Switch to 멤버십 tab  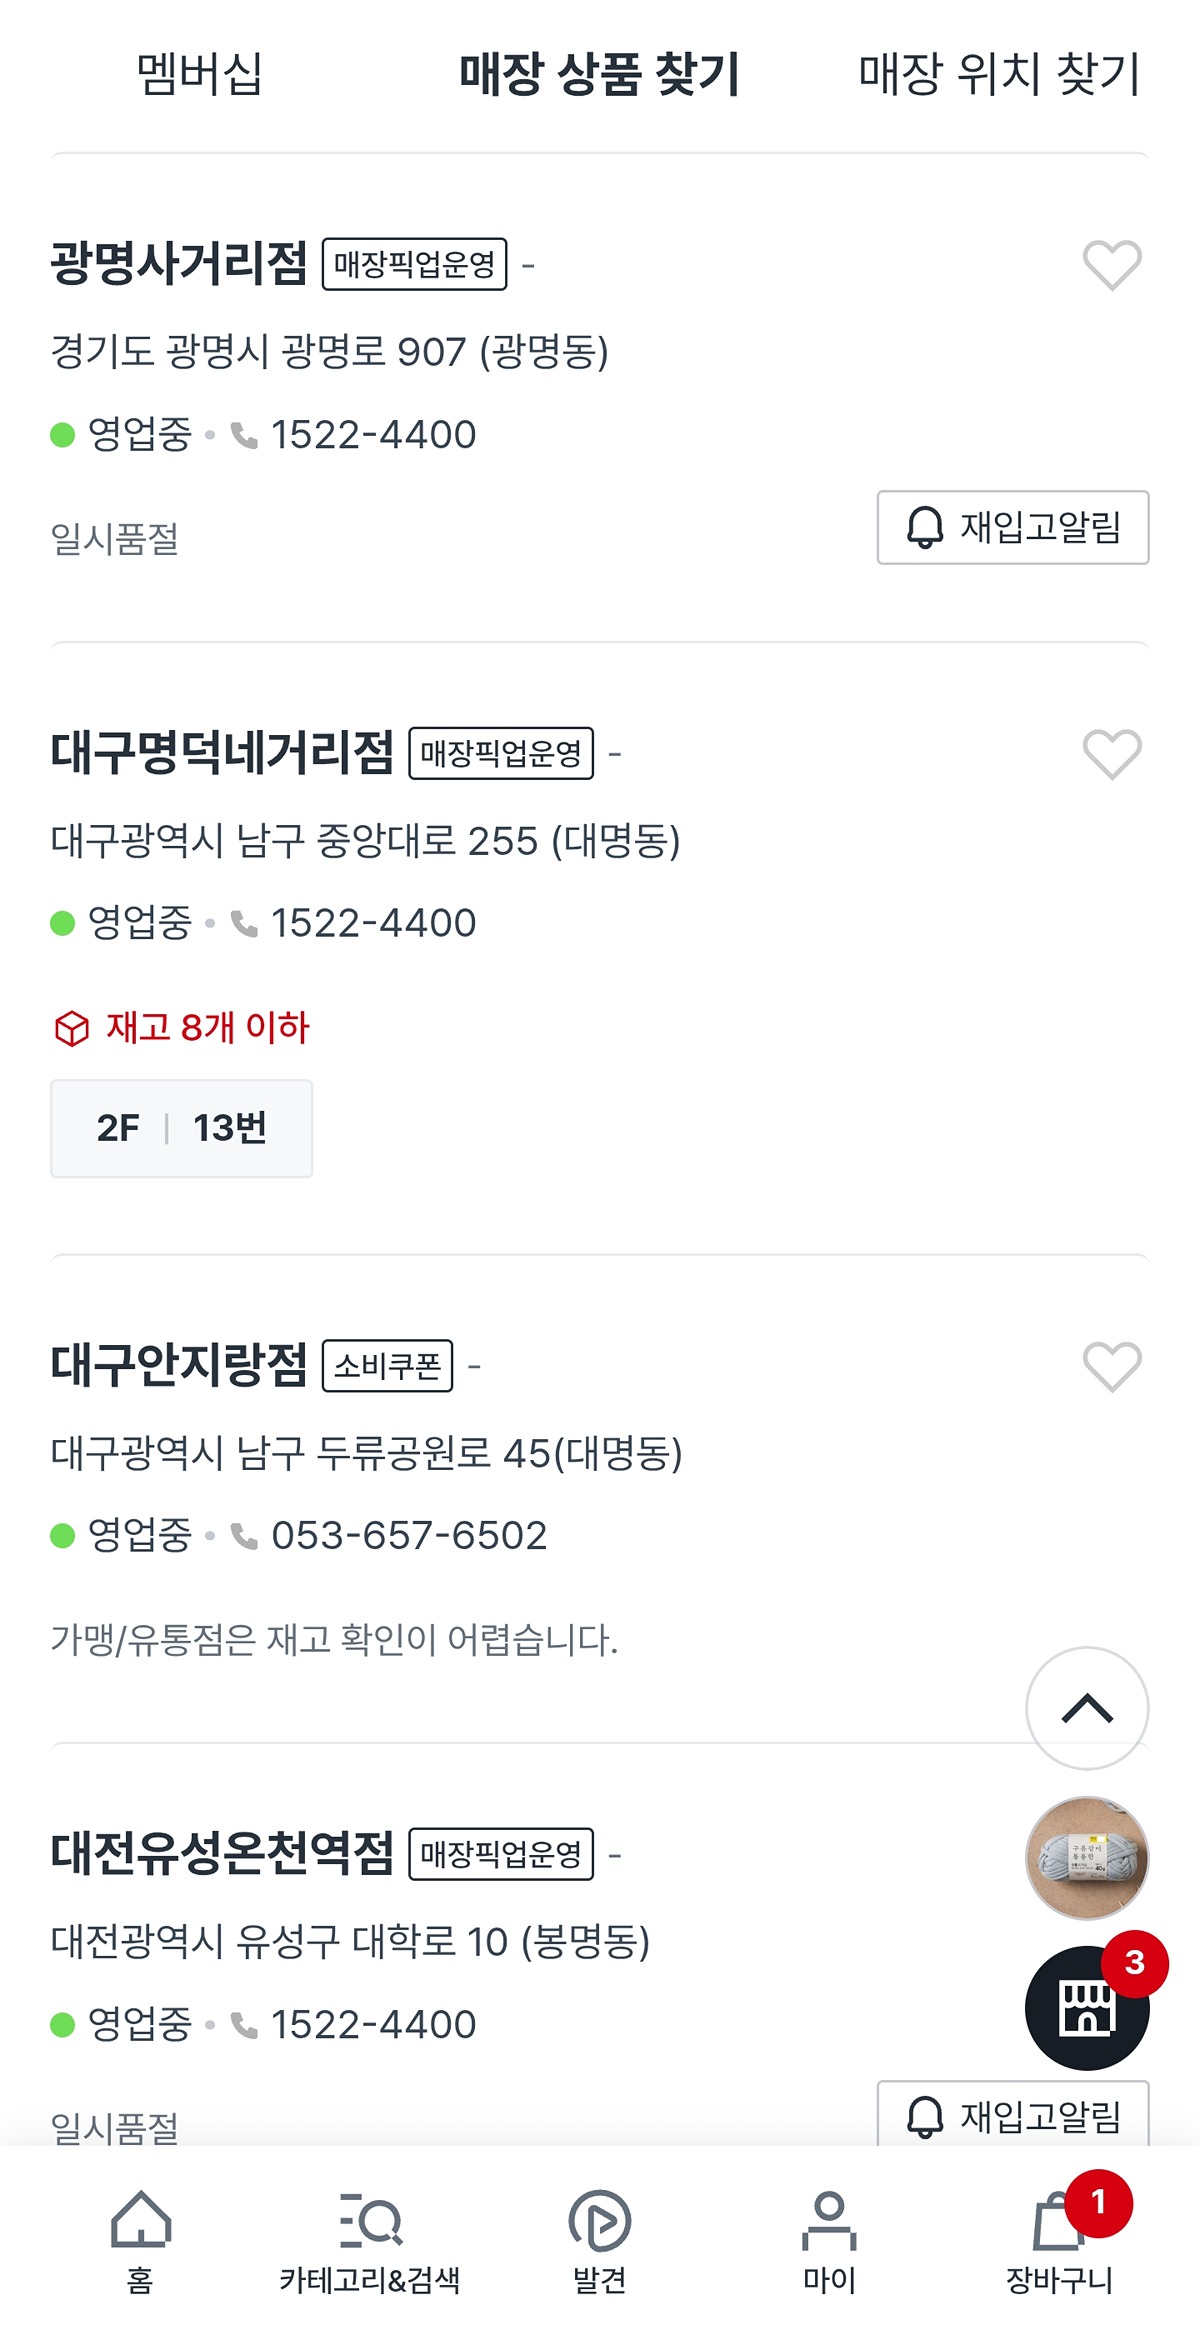click(200, 74)
